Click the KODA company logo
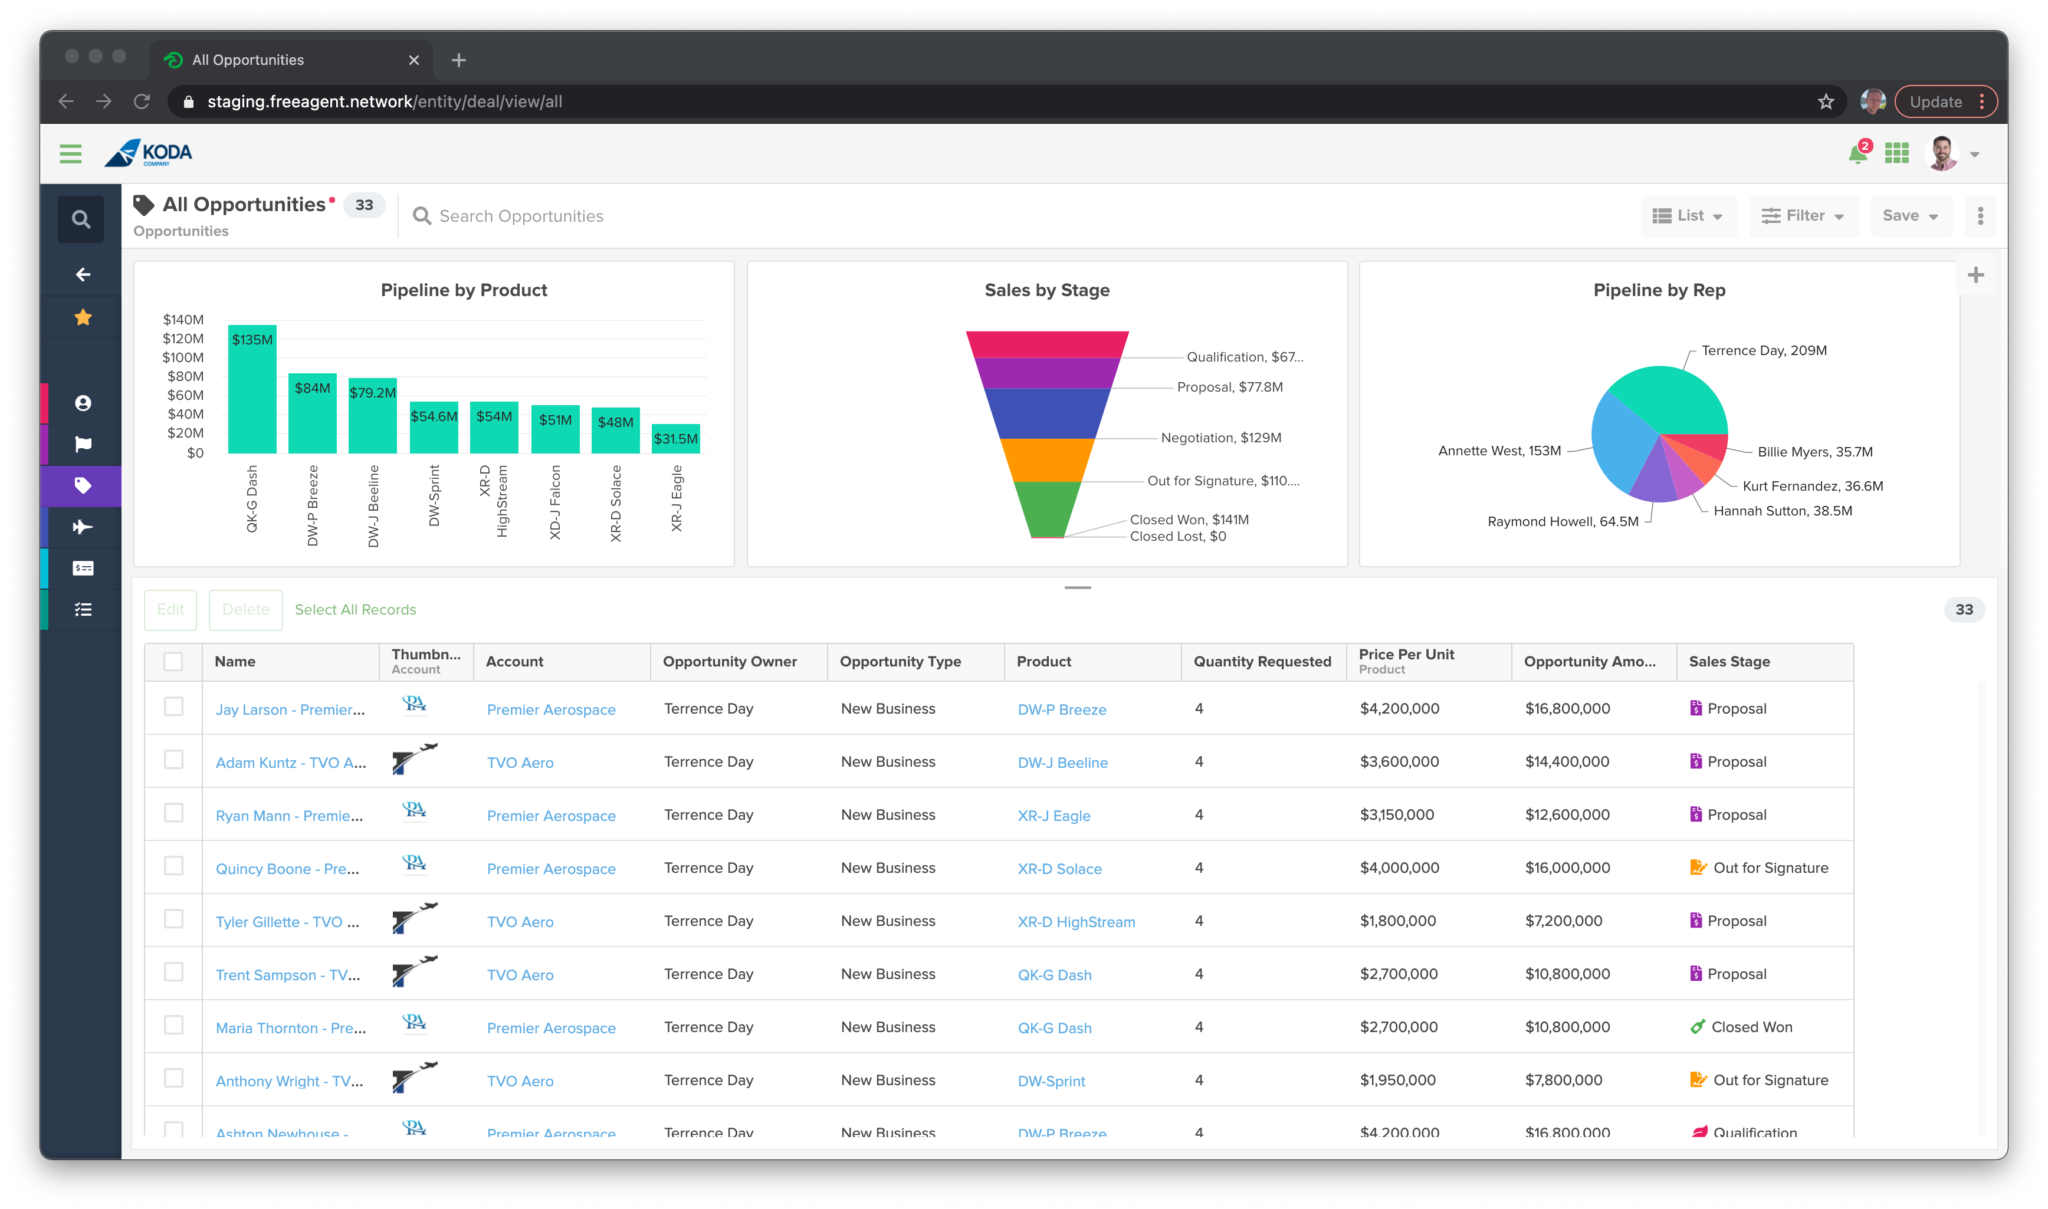Viewport: 2048px width, 1209px height. click(148, 153)
